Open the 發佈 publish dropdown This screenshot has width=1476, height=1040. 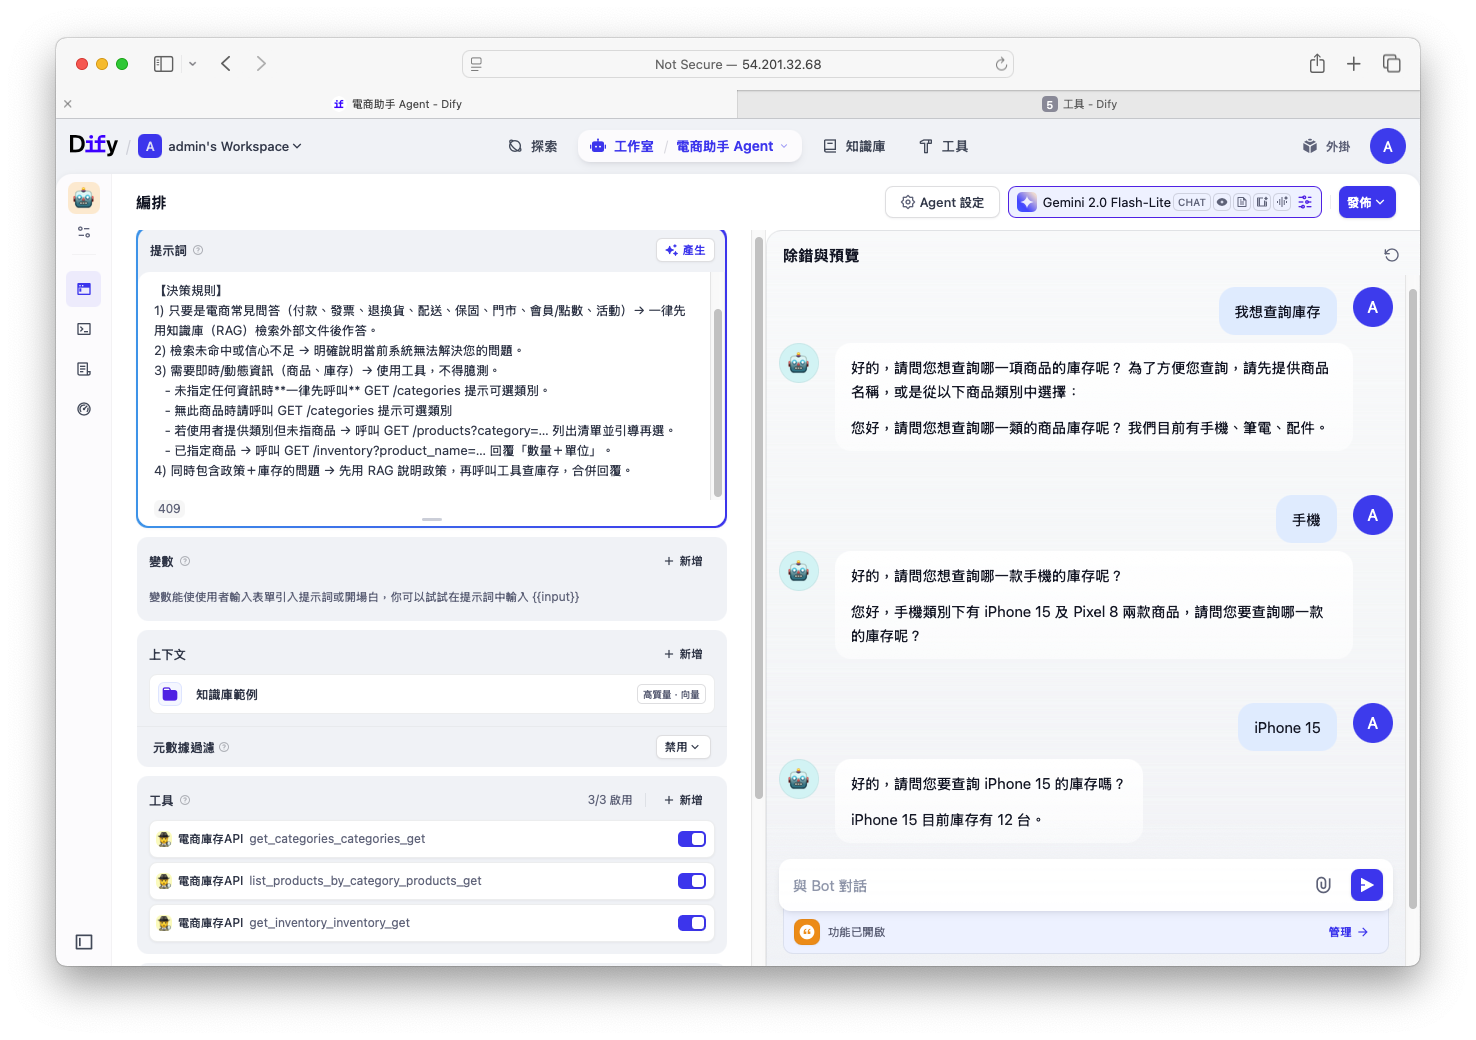coord(1365,202)
